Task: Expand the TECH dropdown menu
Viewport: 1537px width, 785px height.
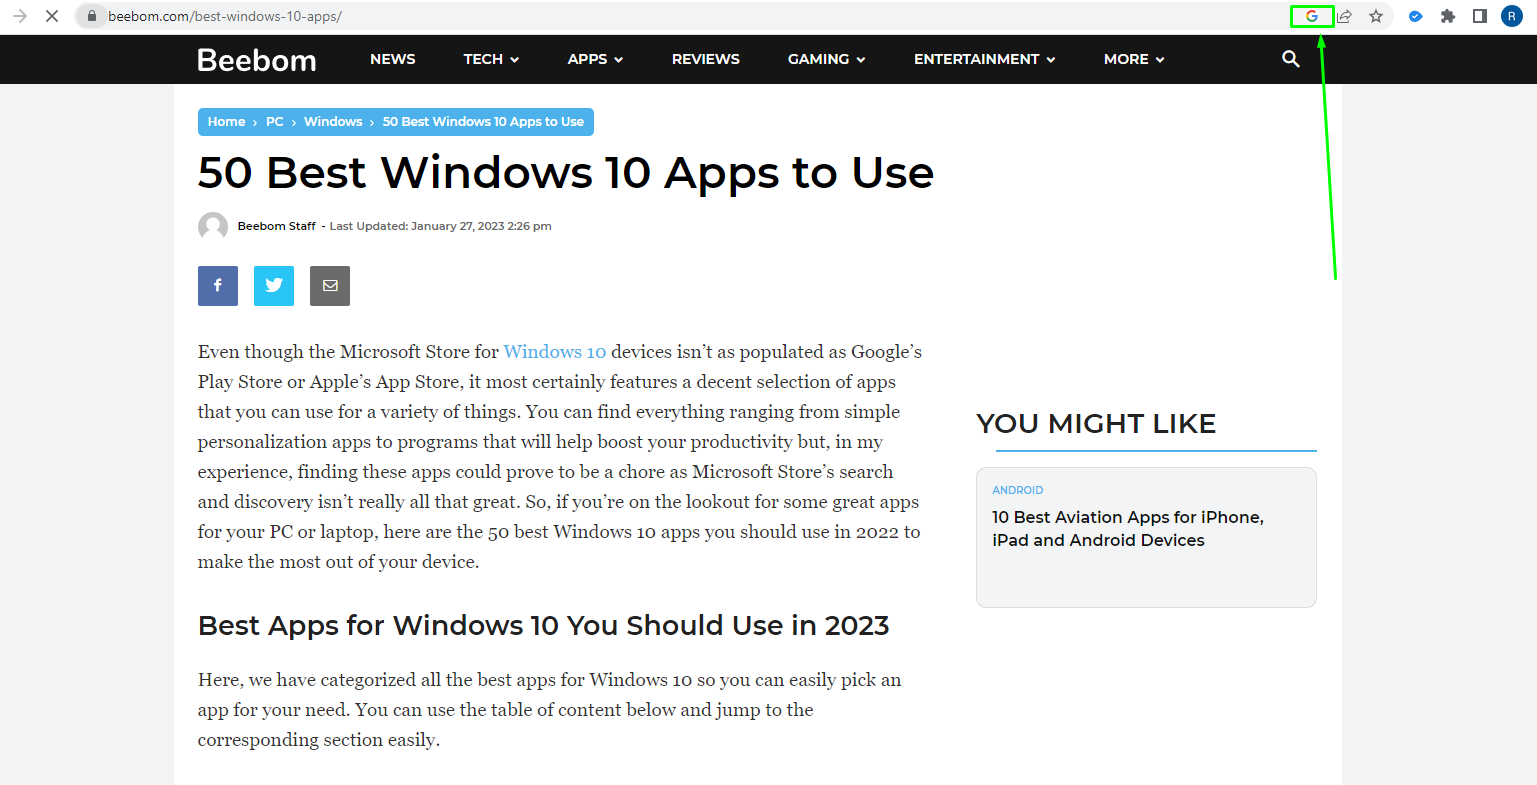Action: (x=491, y=59)
